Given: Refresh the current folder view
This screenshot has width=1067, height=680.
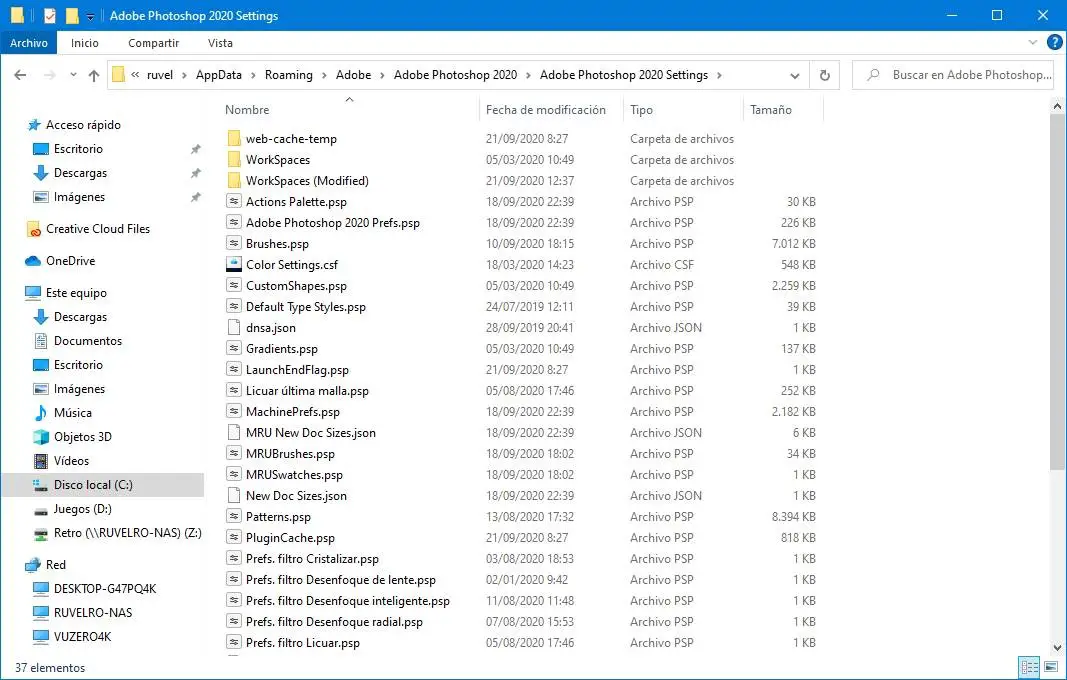Looking at the screenshot, I should pos(825,75).
